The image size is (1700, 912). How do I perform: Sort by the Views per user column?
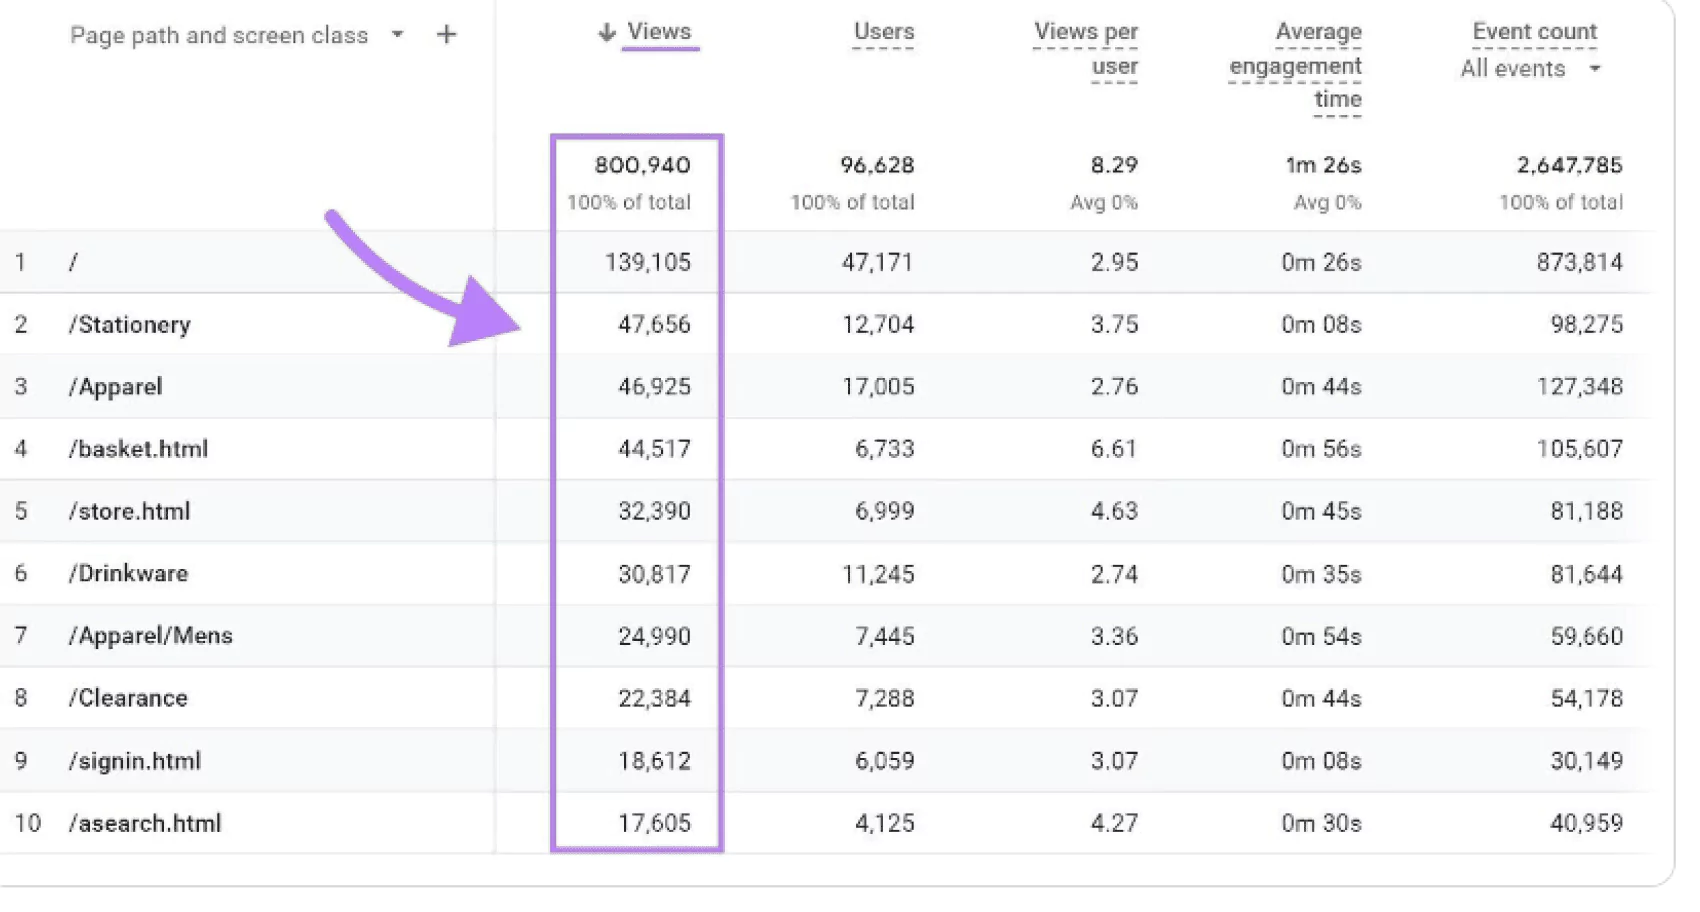pyautogui.click(x=1085, y=47)
